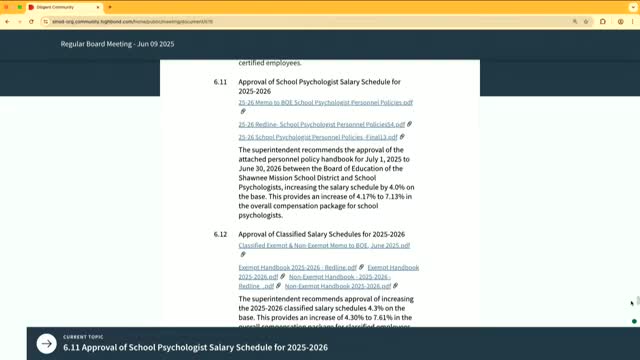This screenshot has height=360, width=640.
Task: Expand the tab search chevron at top right
Action: [633, 7]
